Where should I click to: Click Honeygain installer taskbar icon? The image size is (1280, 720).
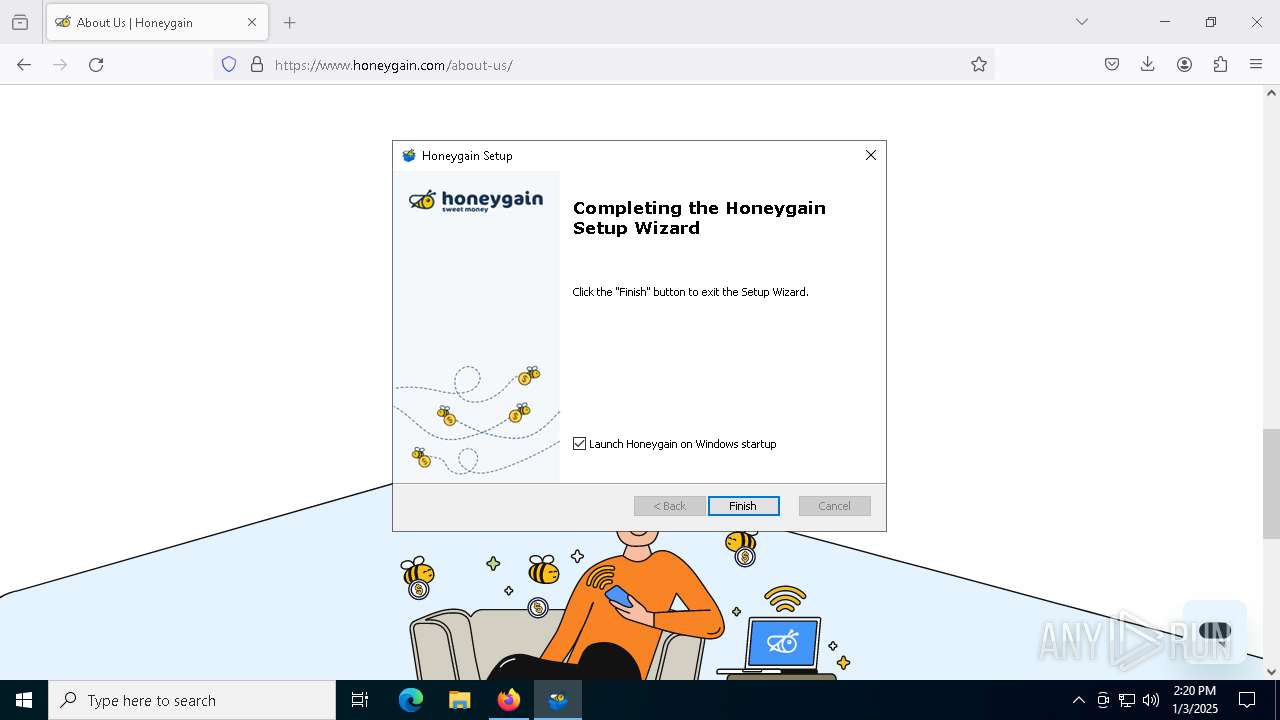pos(558,700)
